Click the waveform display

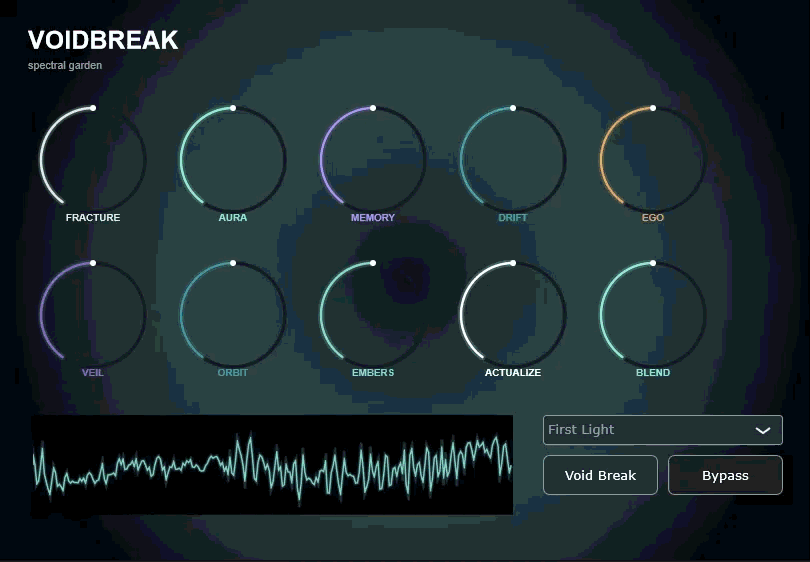coord(272,464)
